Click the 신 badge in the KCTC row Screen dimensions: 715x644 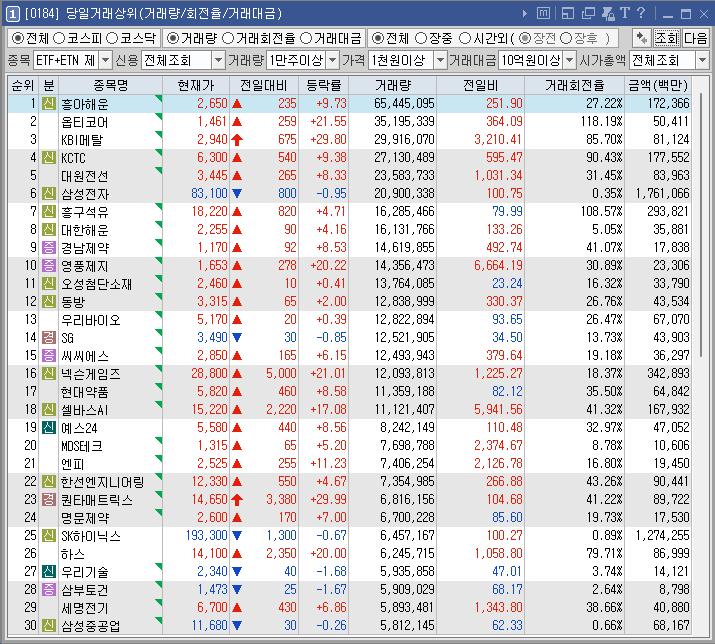click(x=49, y=158)
